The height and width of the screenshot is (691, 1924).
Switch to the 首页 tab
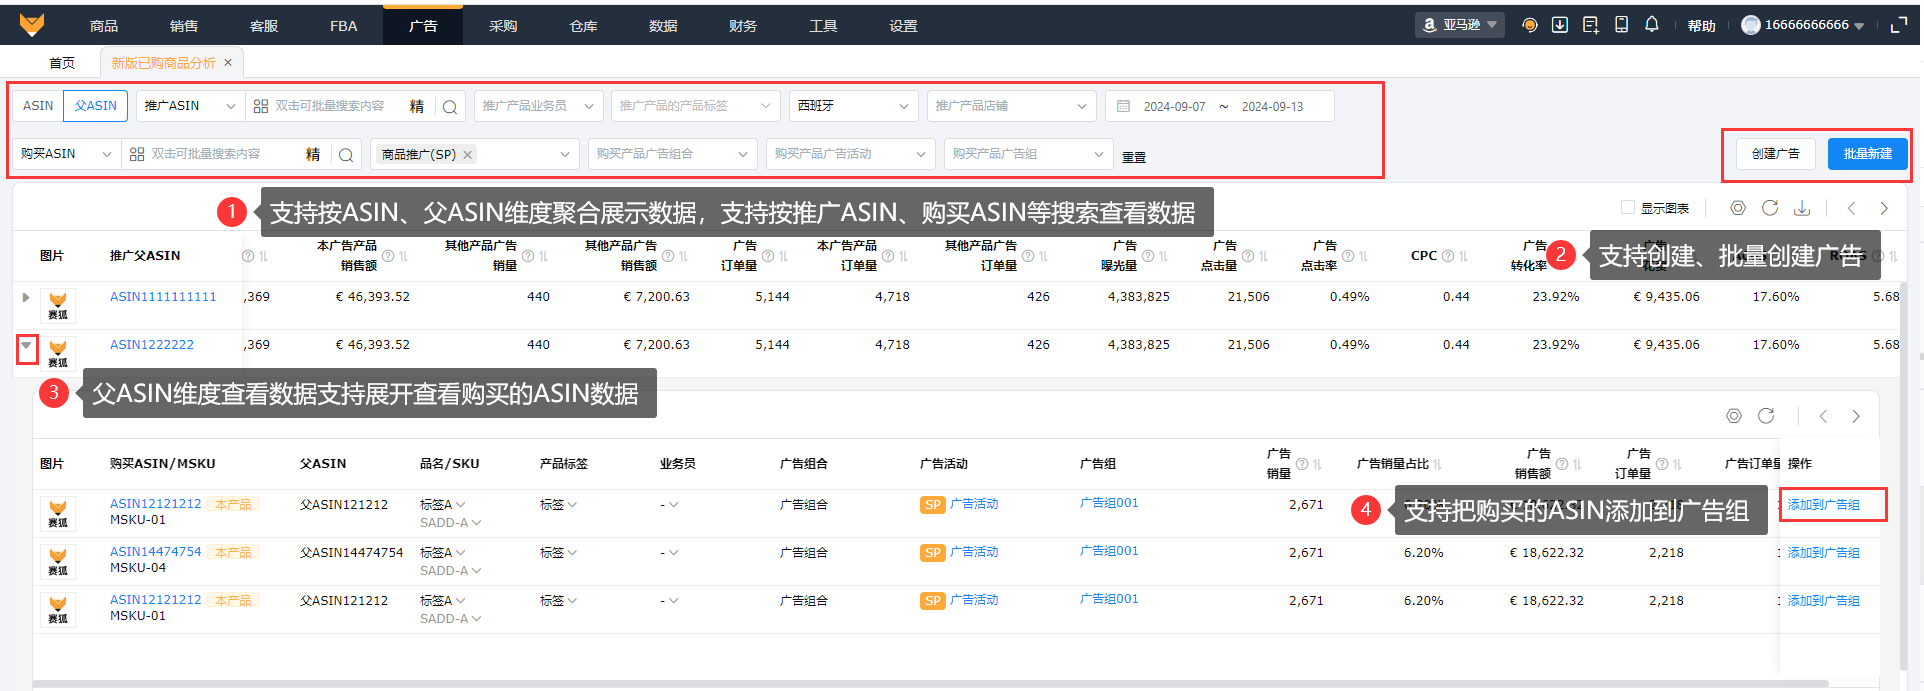tap(62, 63)
